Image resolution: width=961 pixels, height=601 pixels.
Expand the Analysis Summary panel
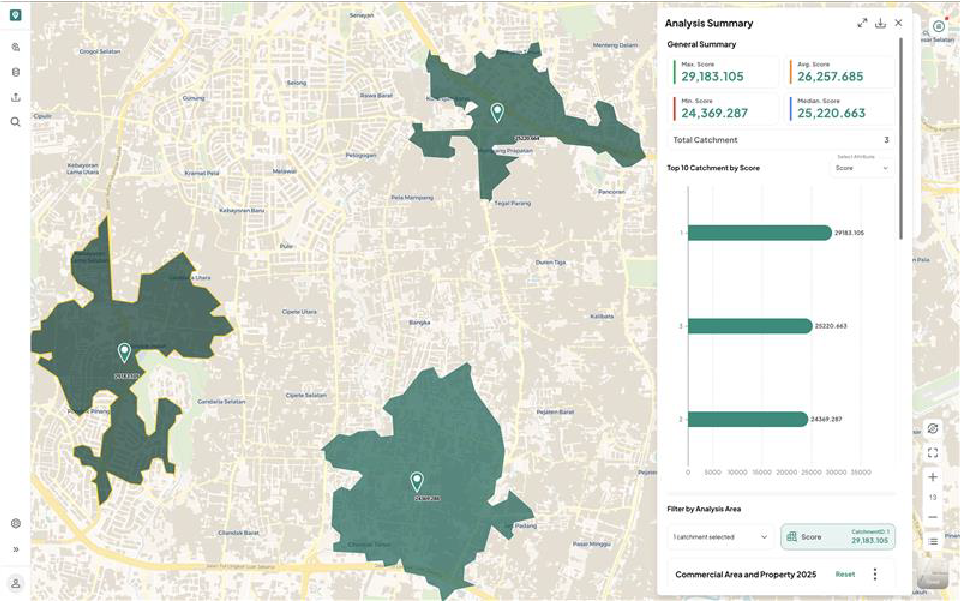pos(862,23)
